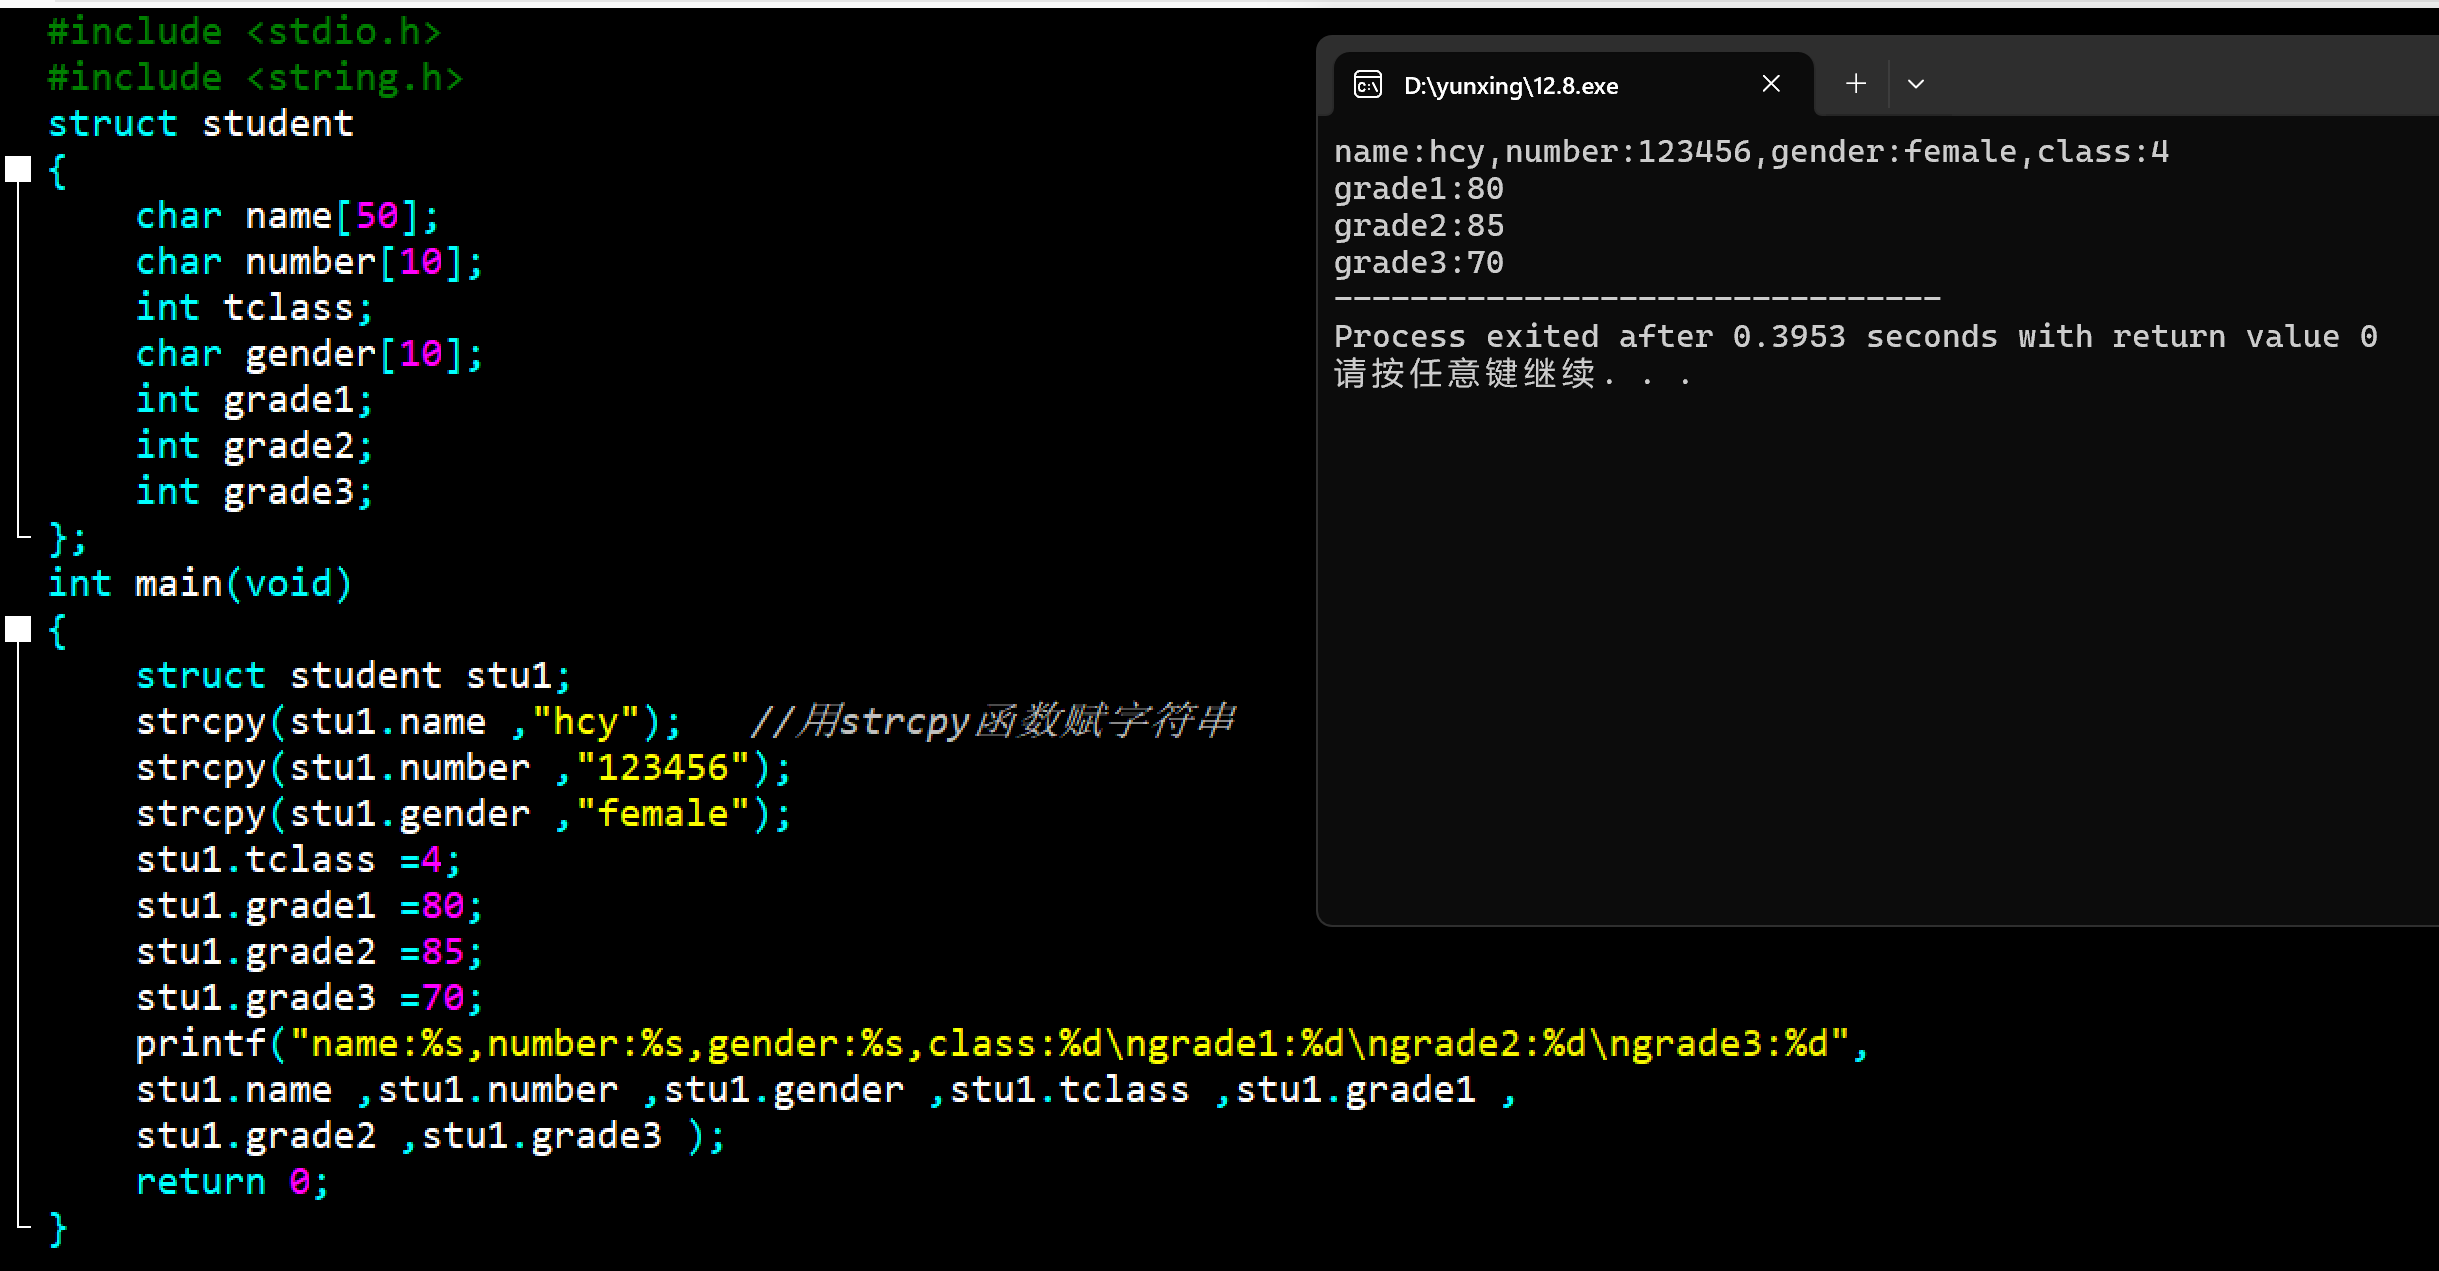
Task: Click the printf format string
Action: point(1069,1044)
